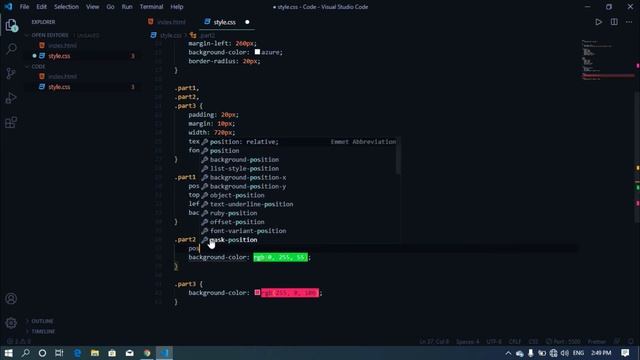Expand the OUTLINE section
Viewport: 640px width, 360px height.
(42, 321)
